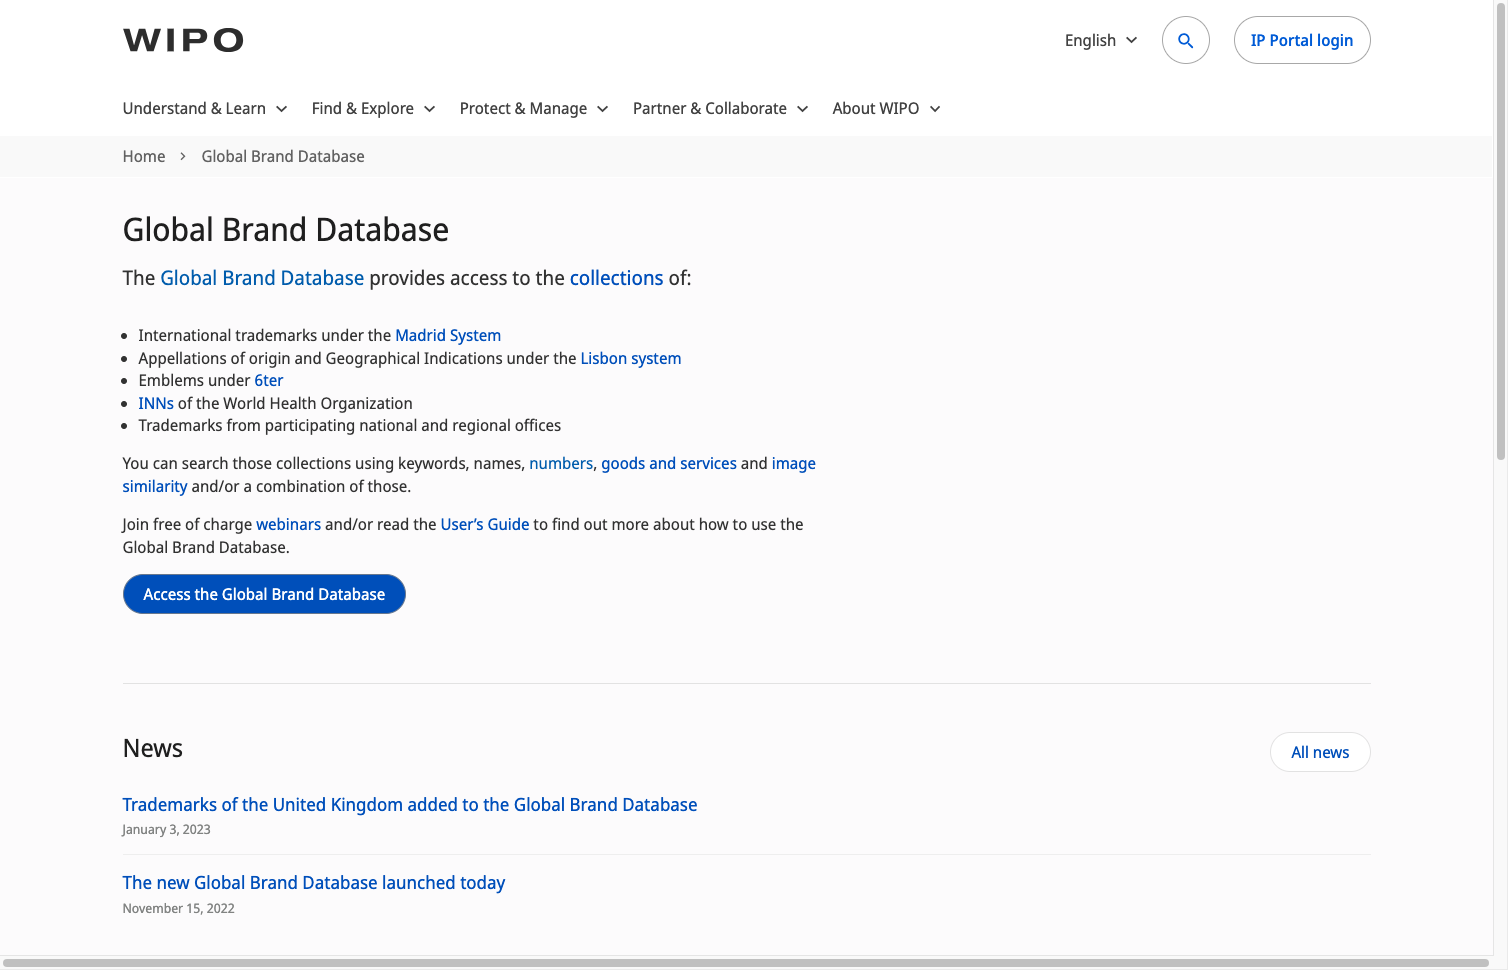Expand About WIPO menu

(886, 108)
